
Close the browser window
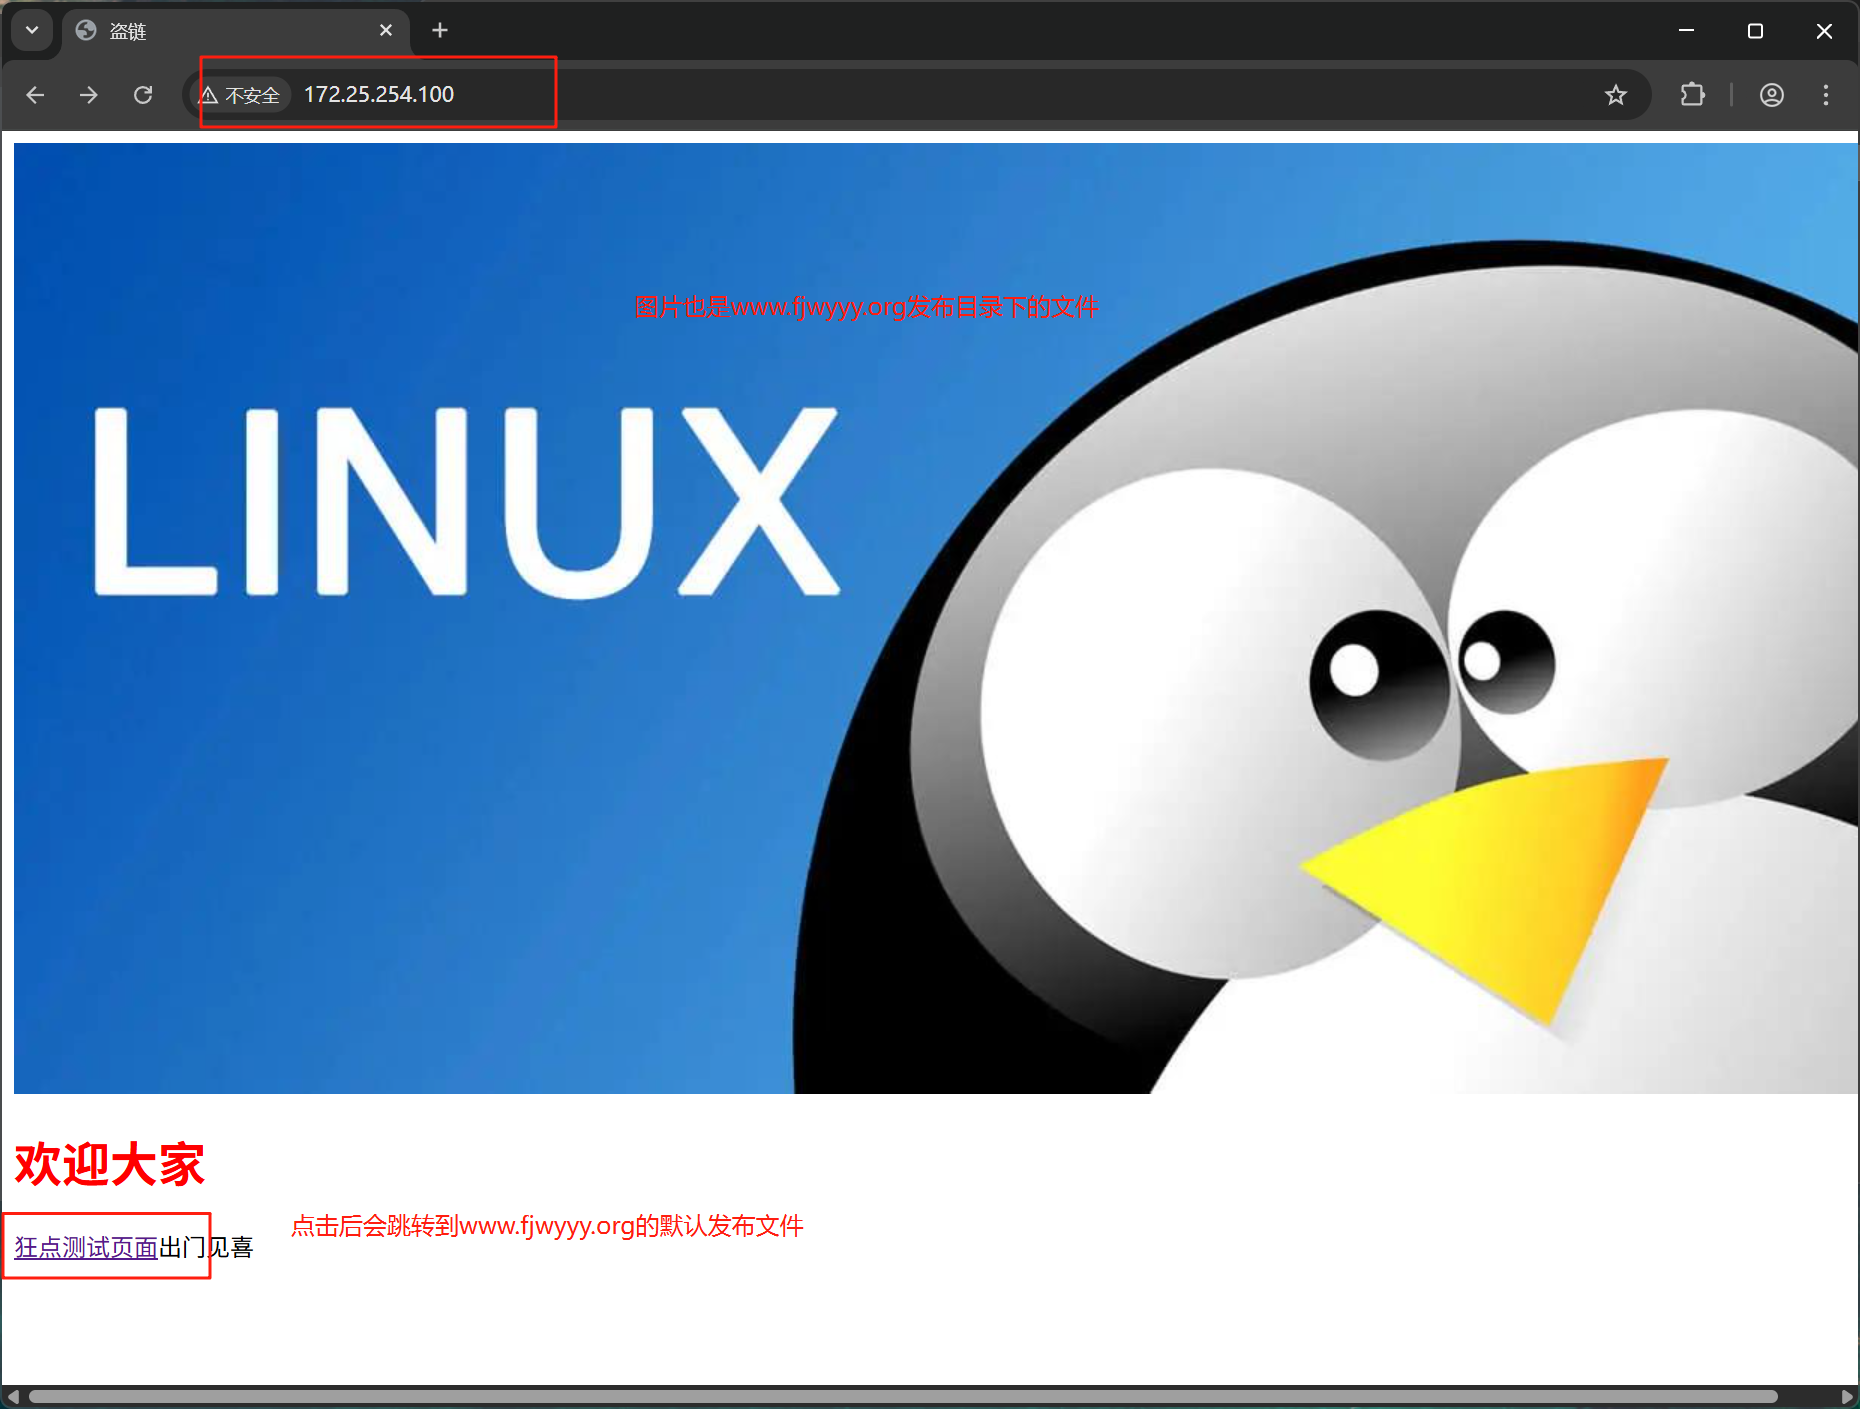[1824, 31]
